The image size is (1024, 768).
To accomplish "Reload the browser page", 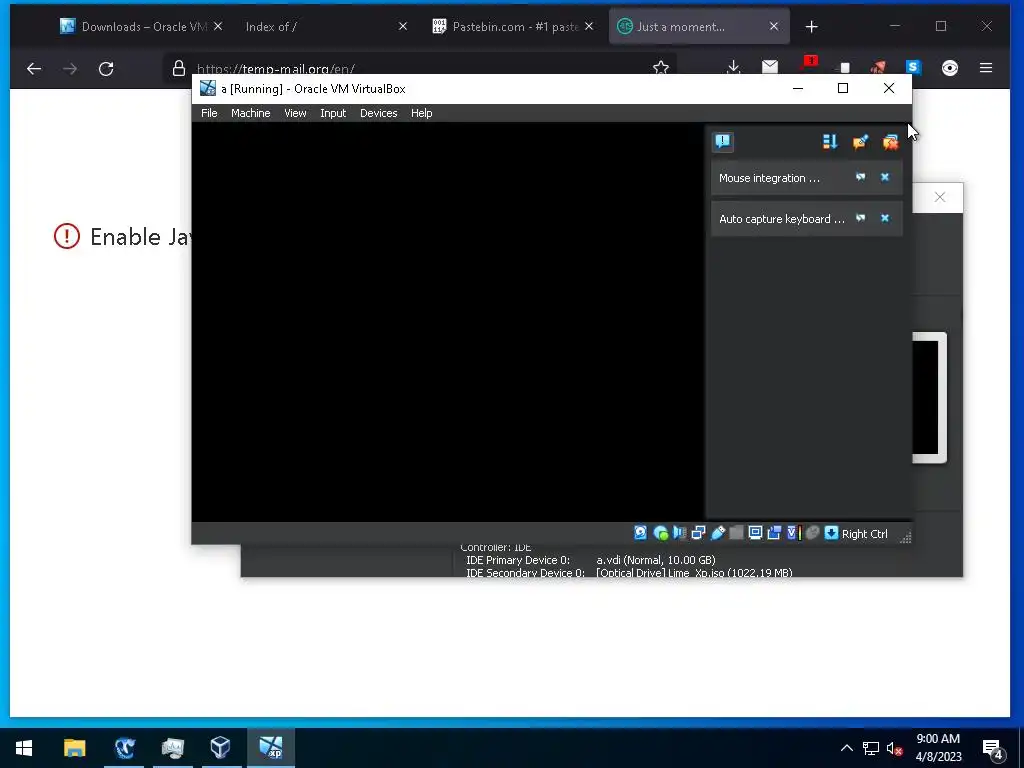I will click(x=106, y=69).
